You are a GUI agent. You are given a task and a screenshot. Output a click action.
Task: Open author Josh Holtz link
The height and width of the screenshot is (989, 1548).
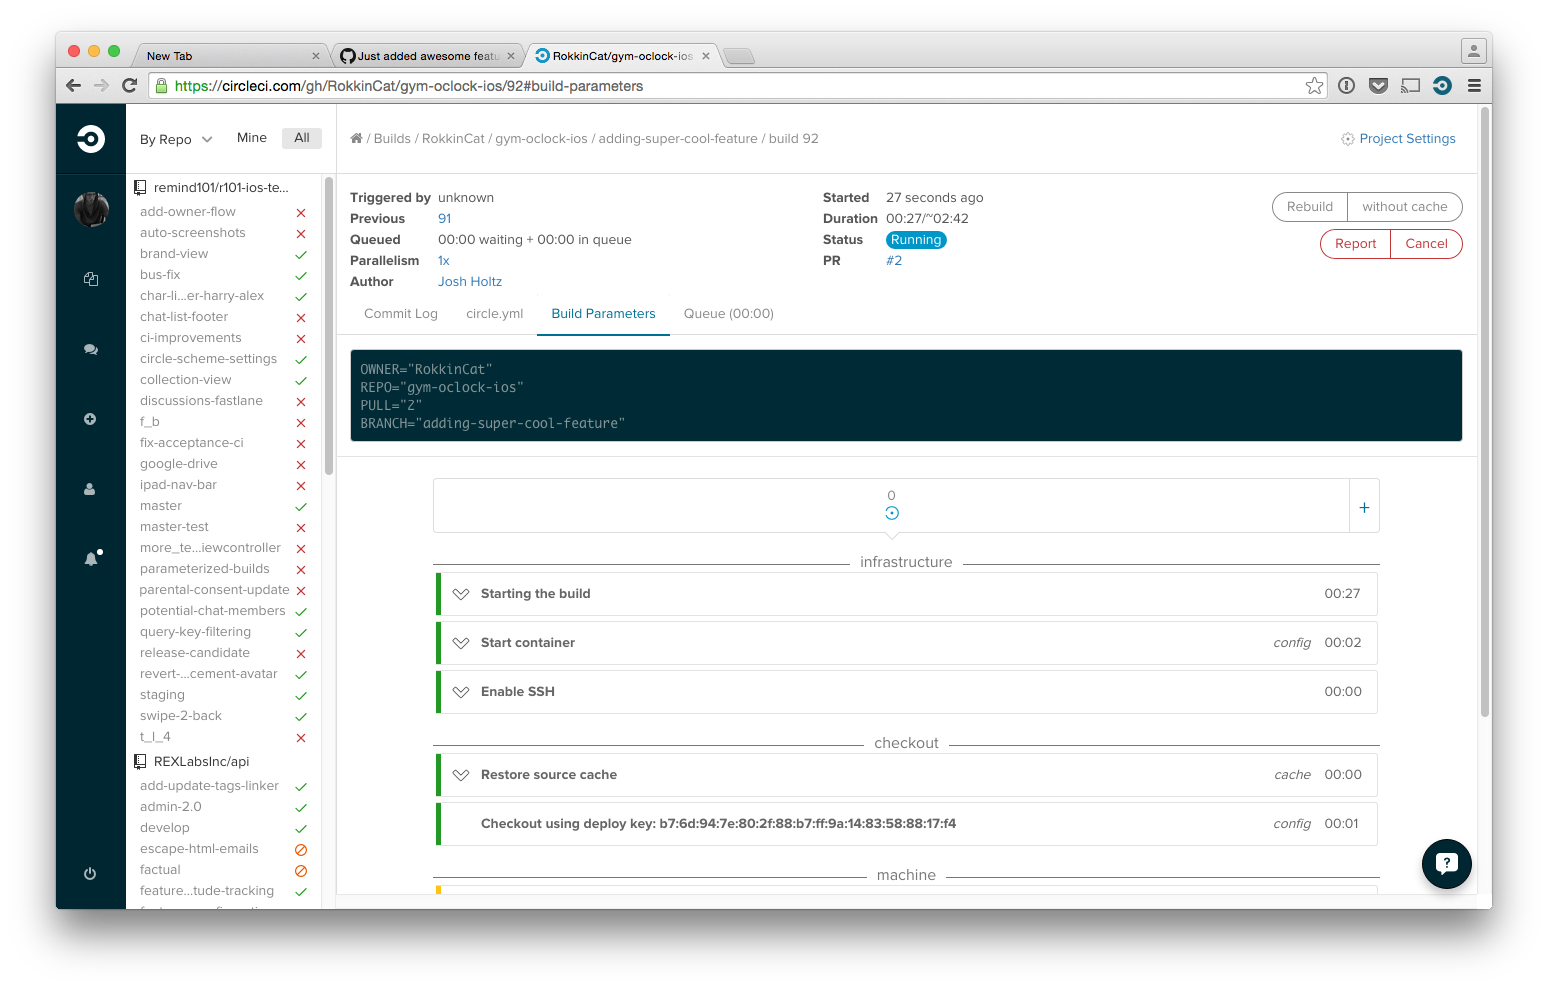pyautogui.click(x=470, y=282)
